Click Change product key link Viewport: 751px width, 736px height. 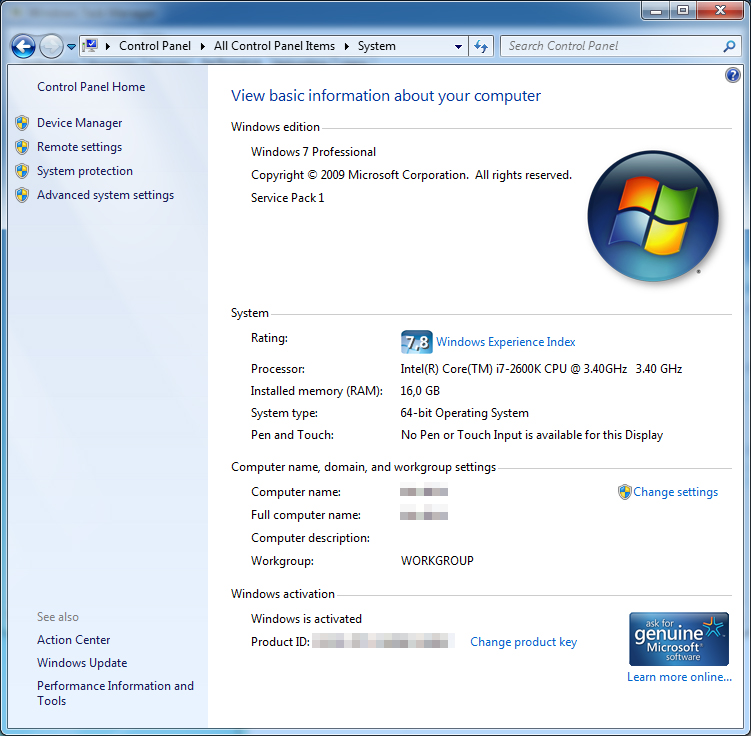(523, 642)
